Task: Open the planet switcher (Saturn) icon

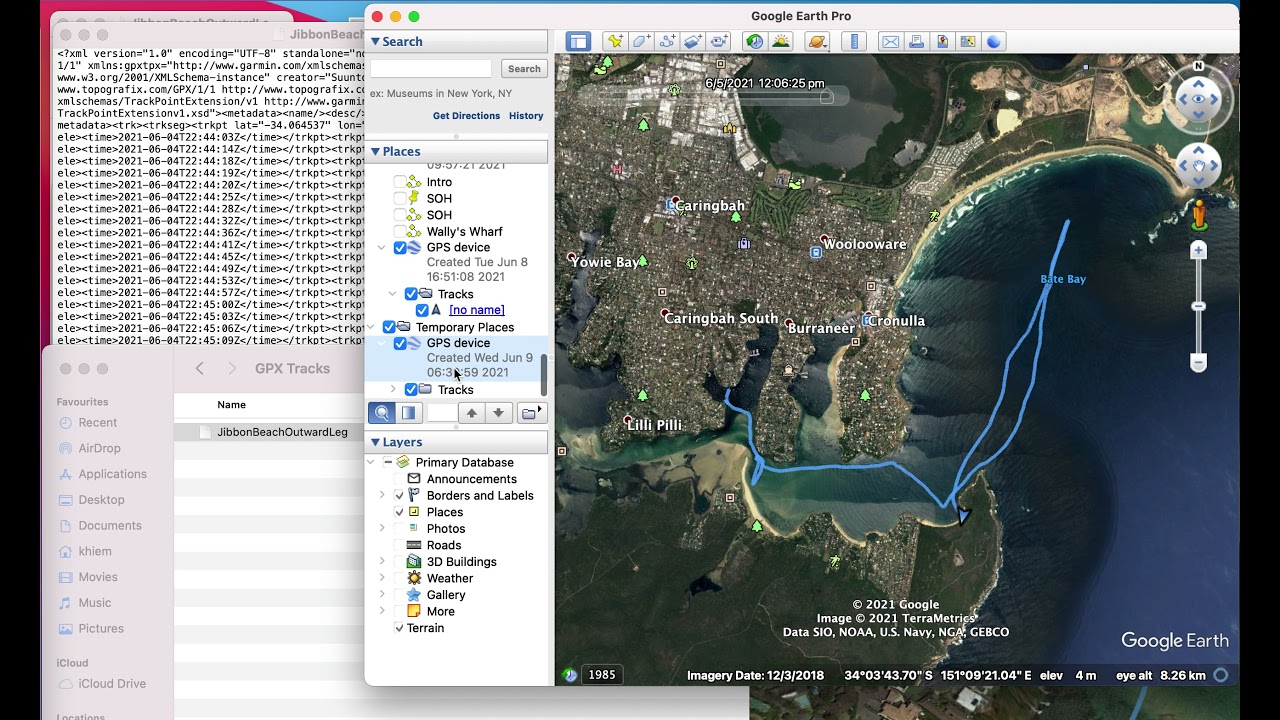Action: [817, 41]
